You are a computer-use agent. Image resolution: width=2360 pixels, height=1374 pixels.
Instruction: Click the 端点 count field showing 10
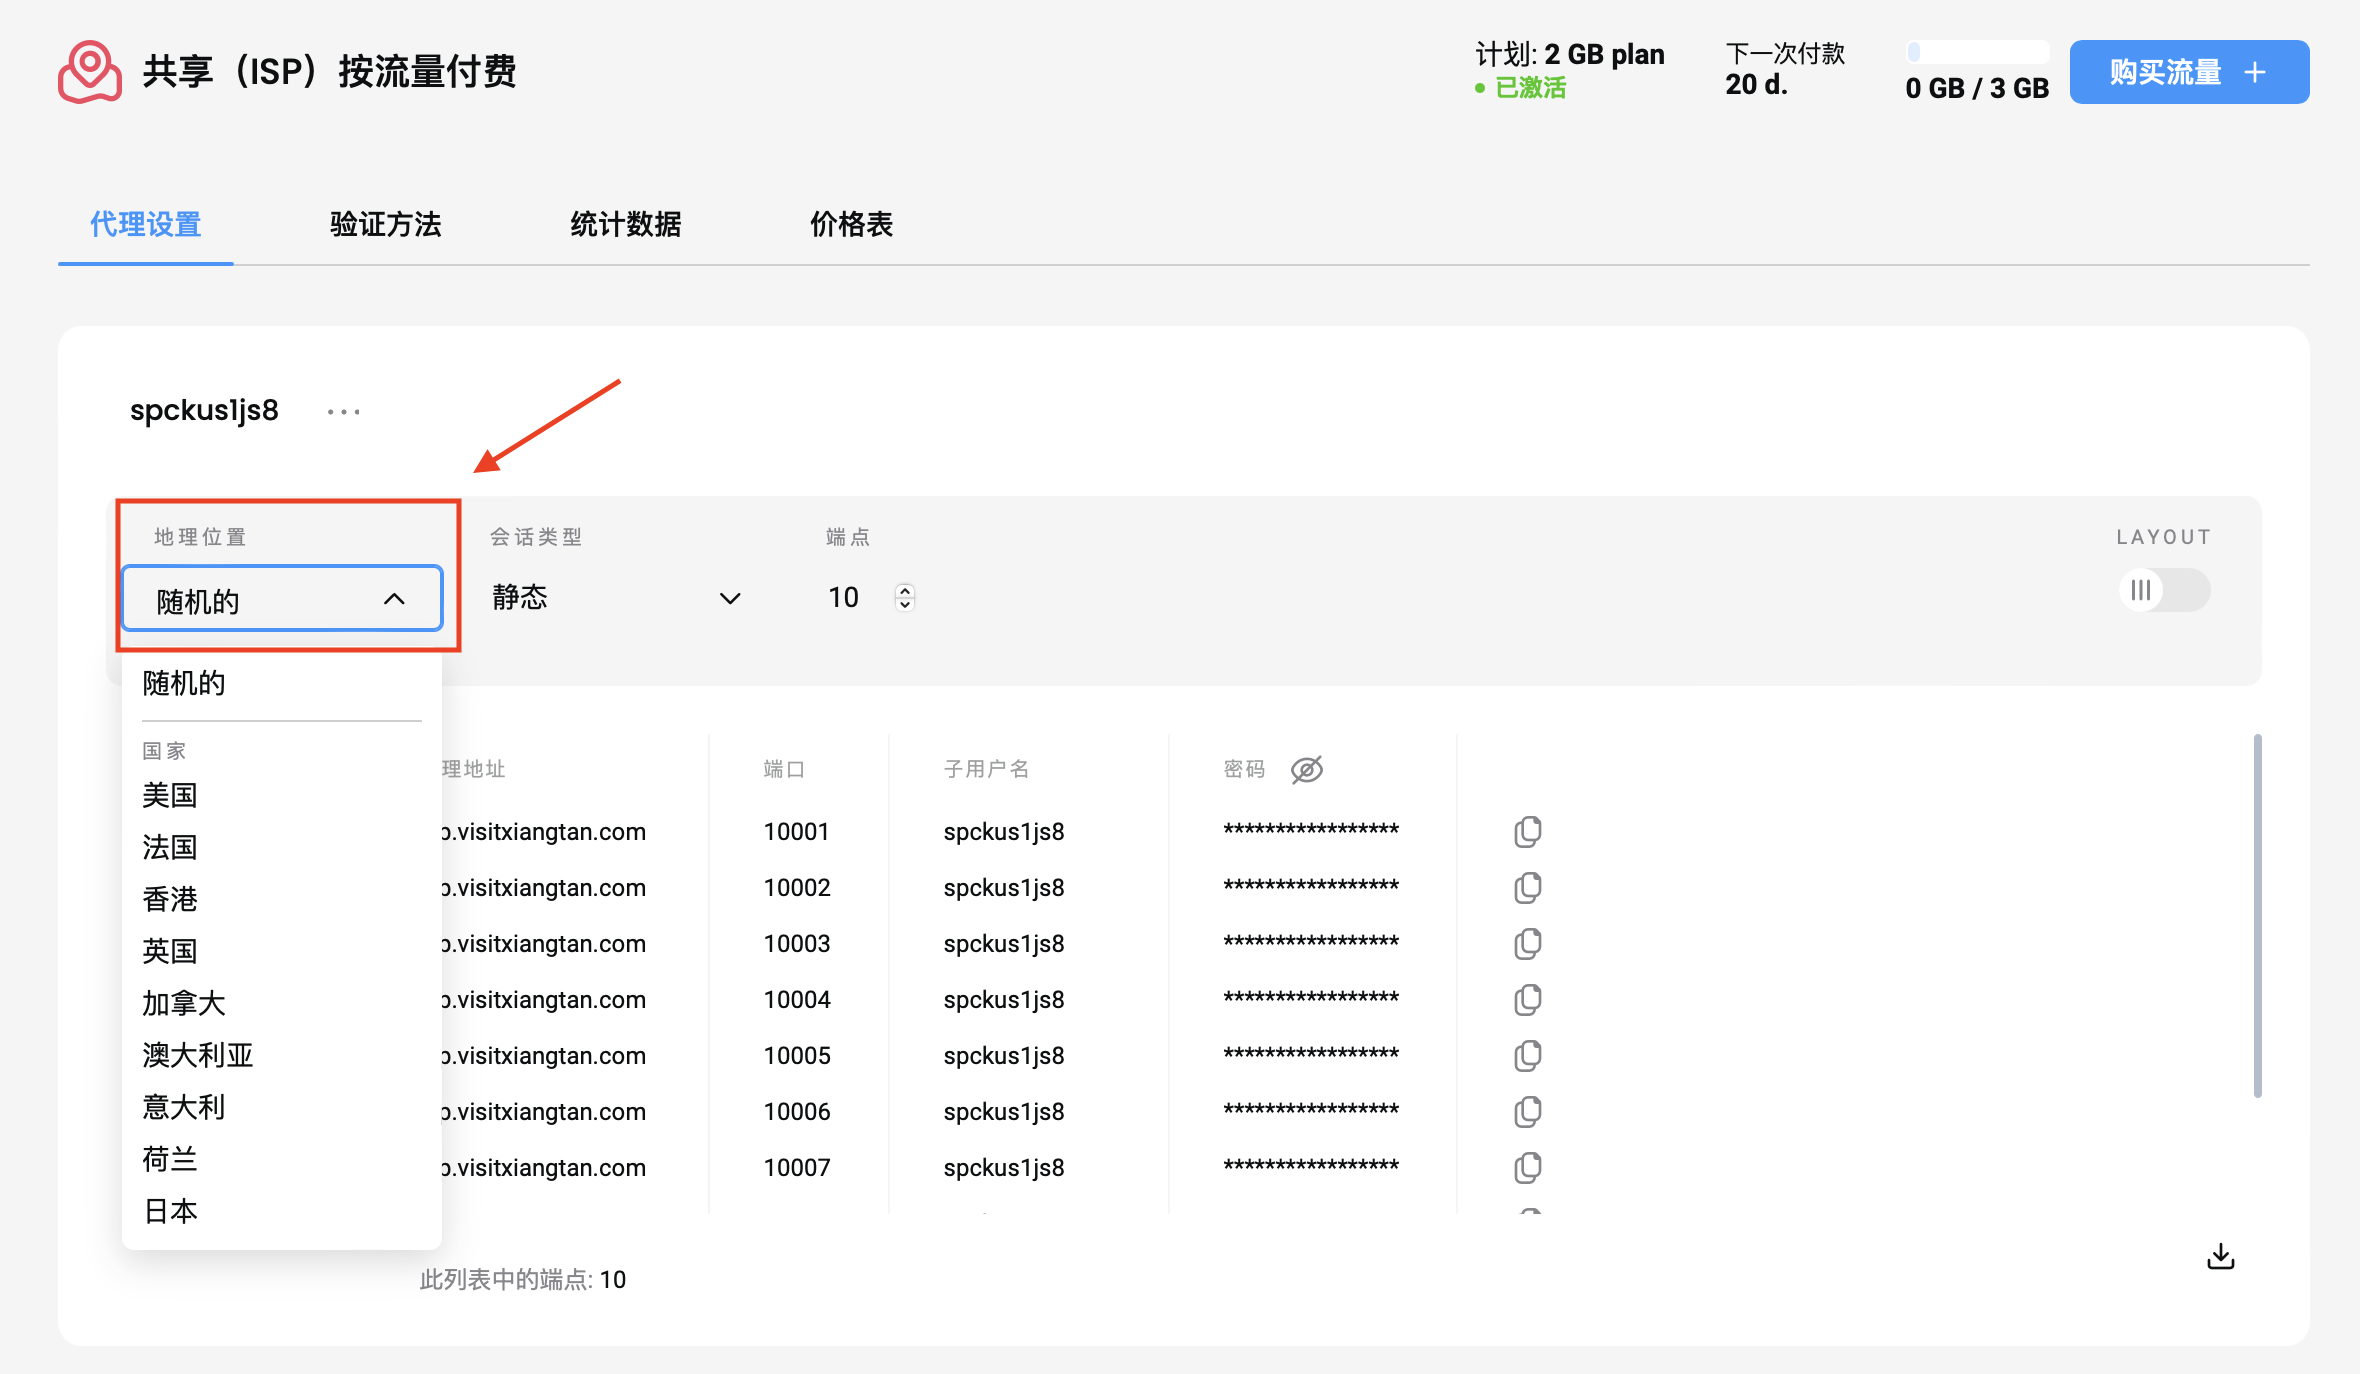844,598
